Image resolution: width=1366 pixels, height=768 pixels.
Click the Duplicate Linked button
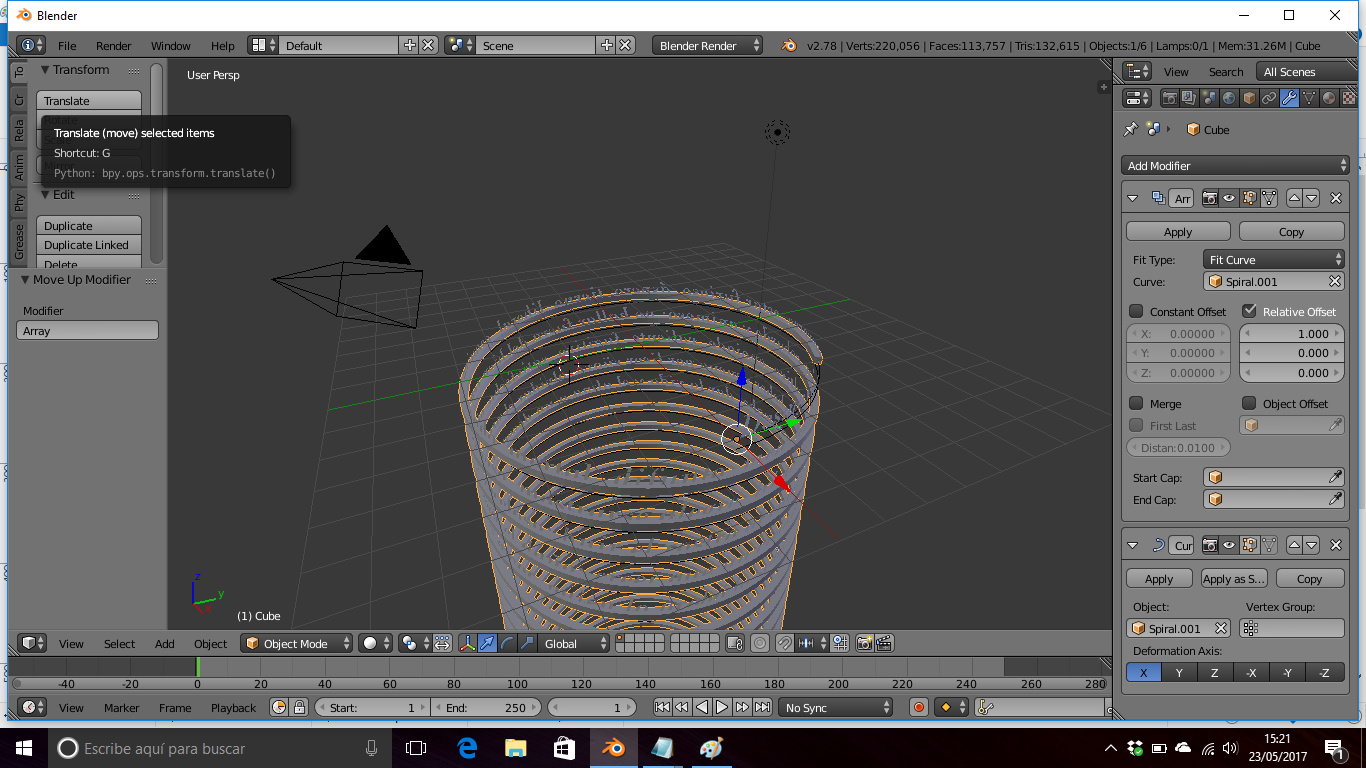click(89, 245)
